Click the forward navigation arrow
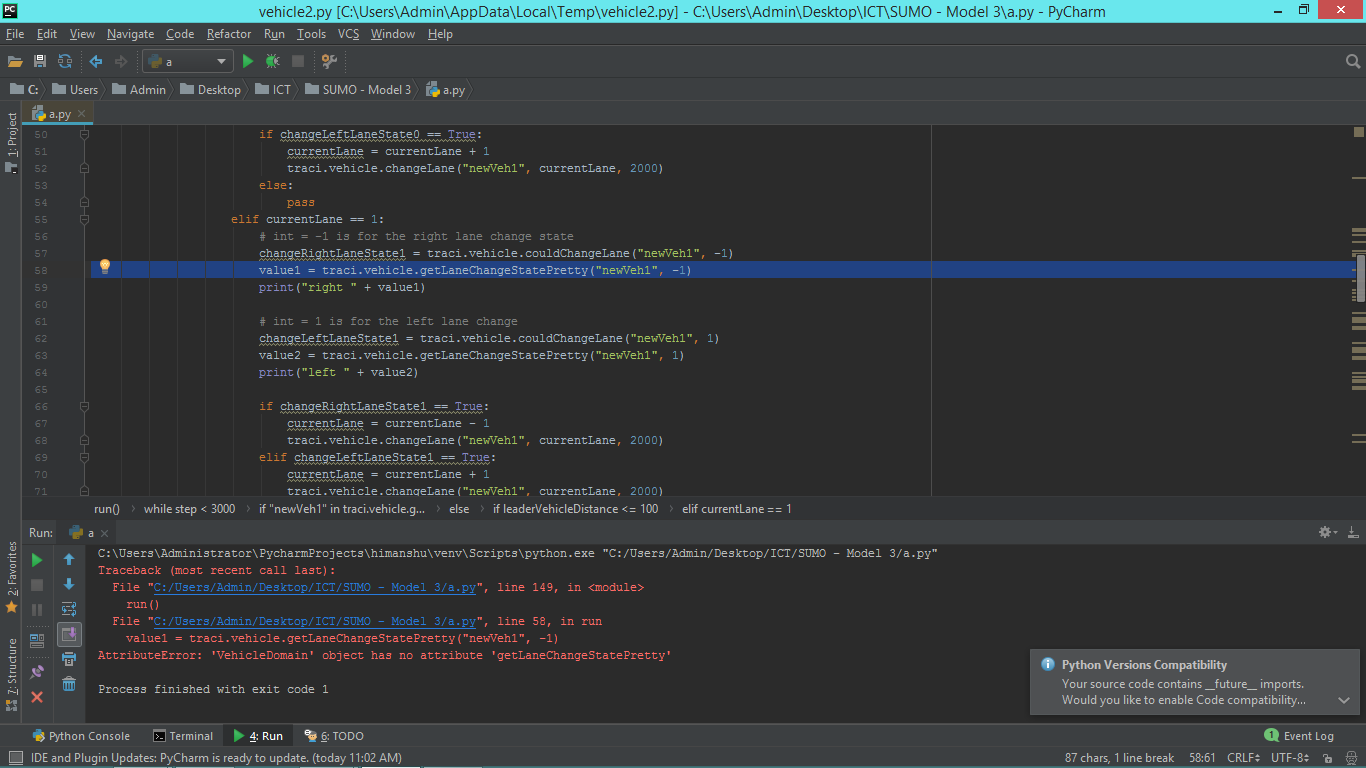Image resolution: width=1366 pixels, height=768 pixels. [122, 62]
